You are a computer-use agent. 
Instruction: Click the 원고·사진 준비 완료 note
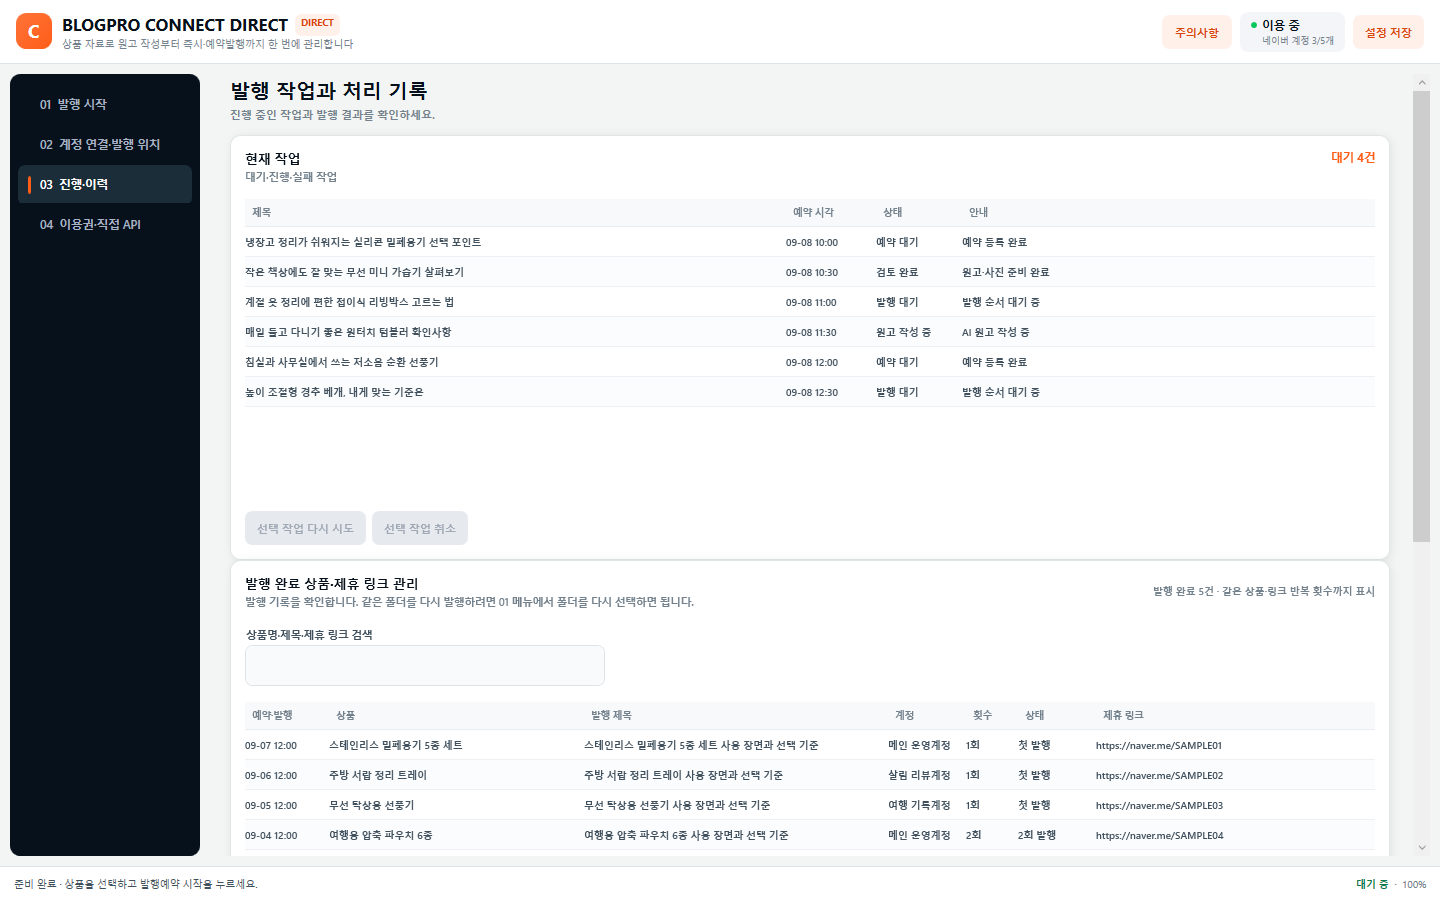(x=1005, y=272)
